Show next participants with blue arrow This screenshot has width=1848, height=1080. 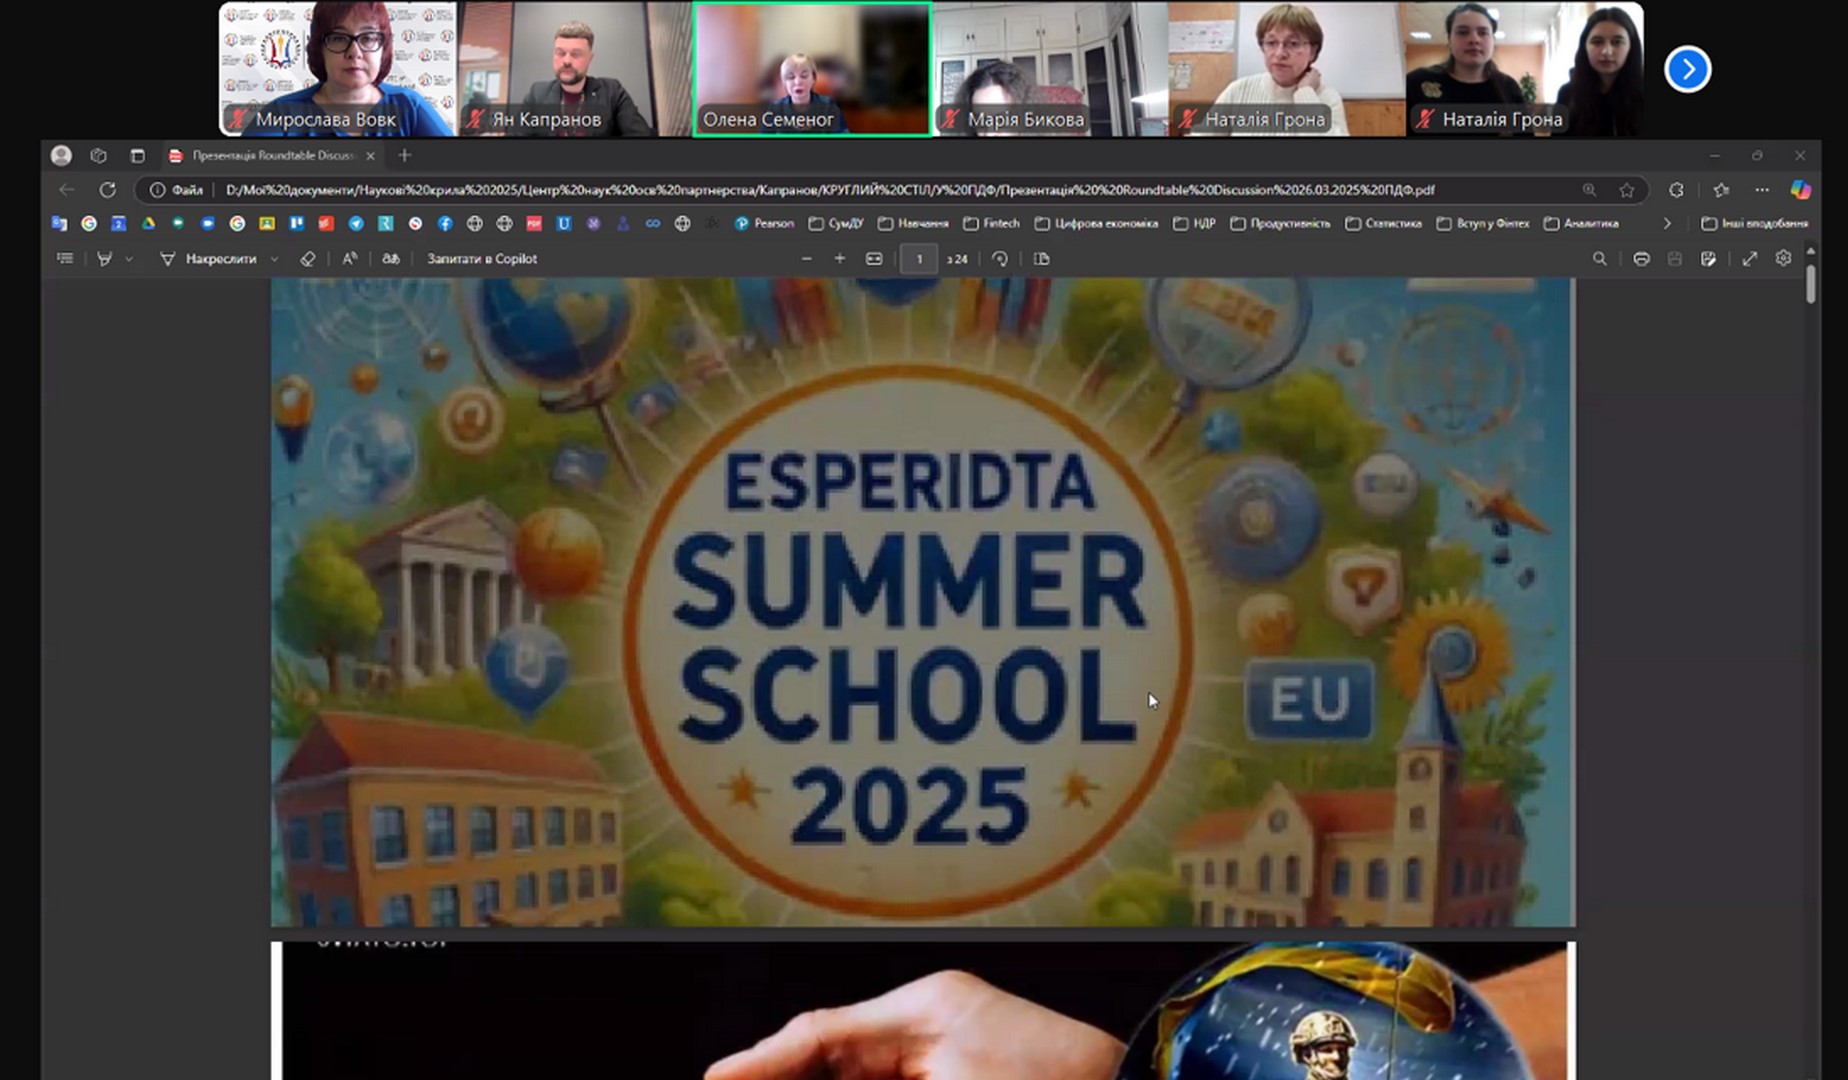(x=1688, y=69)
